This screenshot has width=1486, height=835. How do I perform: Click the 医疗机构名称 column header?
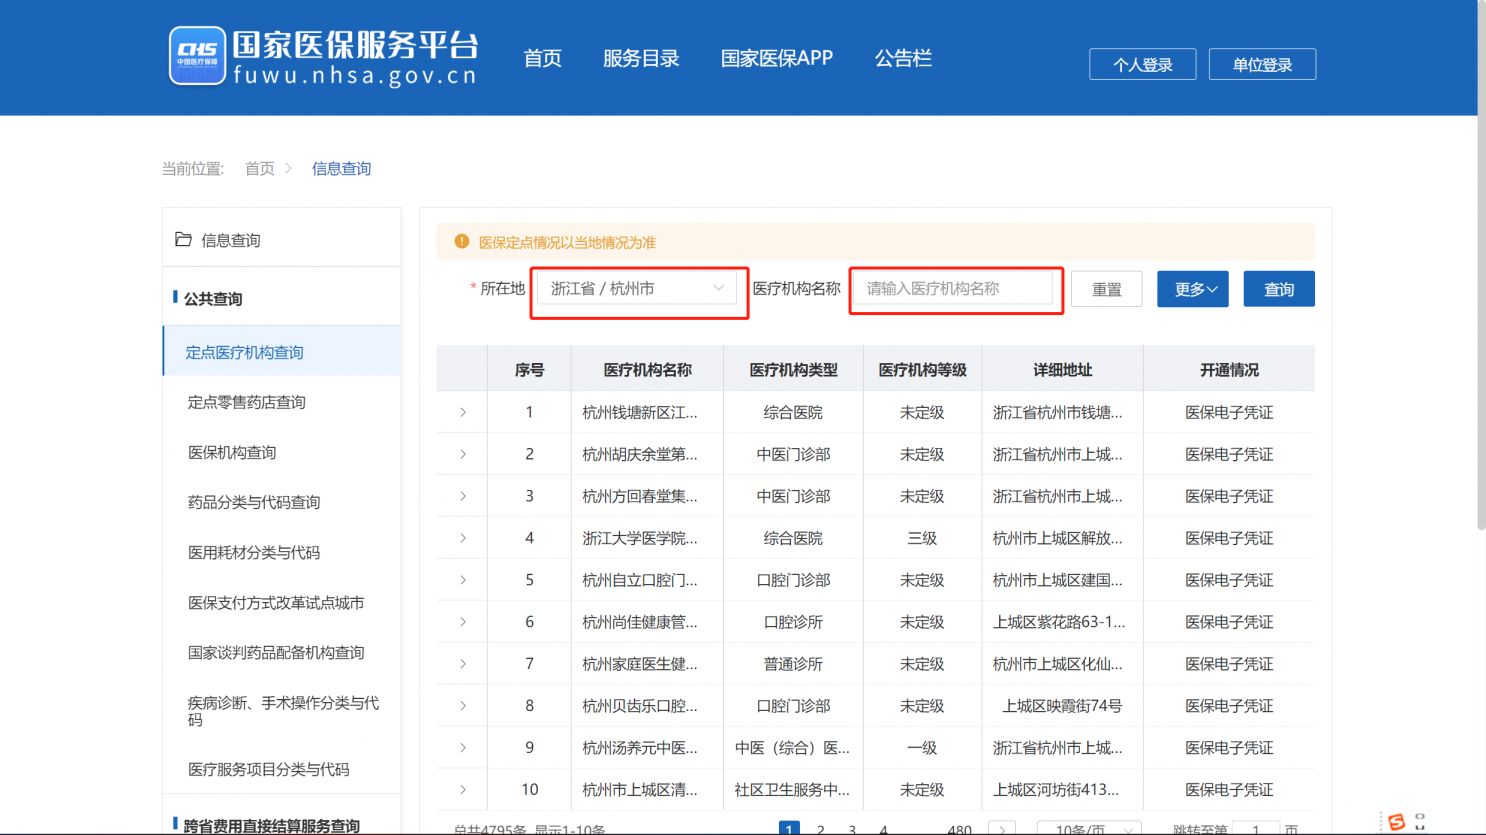click(647, 369)
